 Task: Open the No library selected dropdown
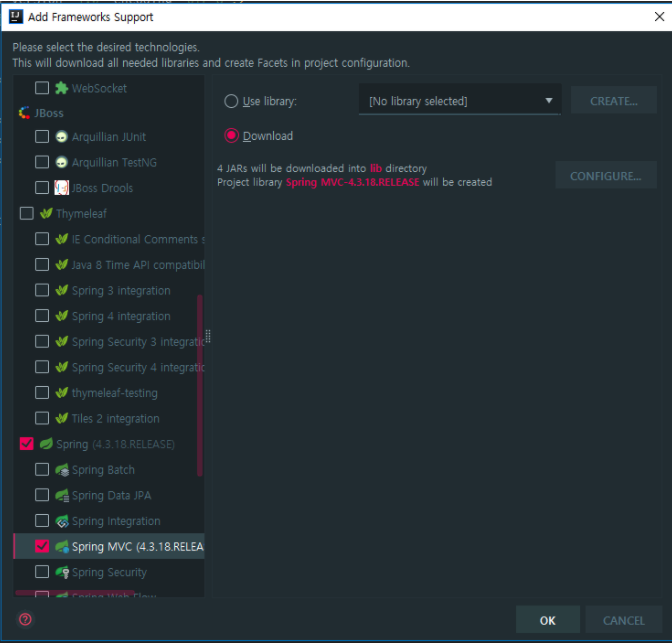[460, 101]
